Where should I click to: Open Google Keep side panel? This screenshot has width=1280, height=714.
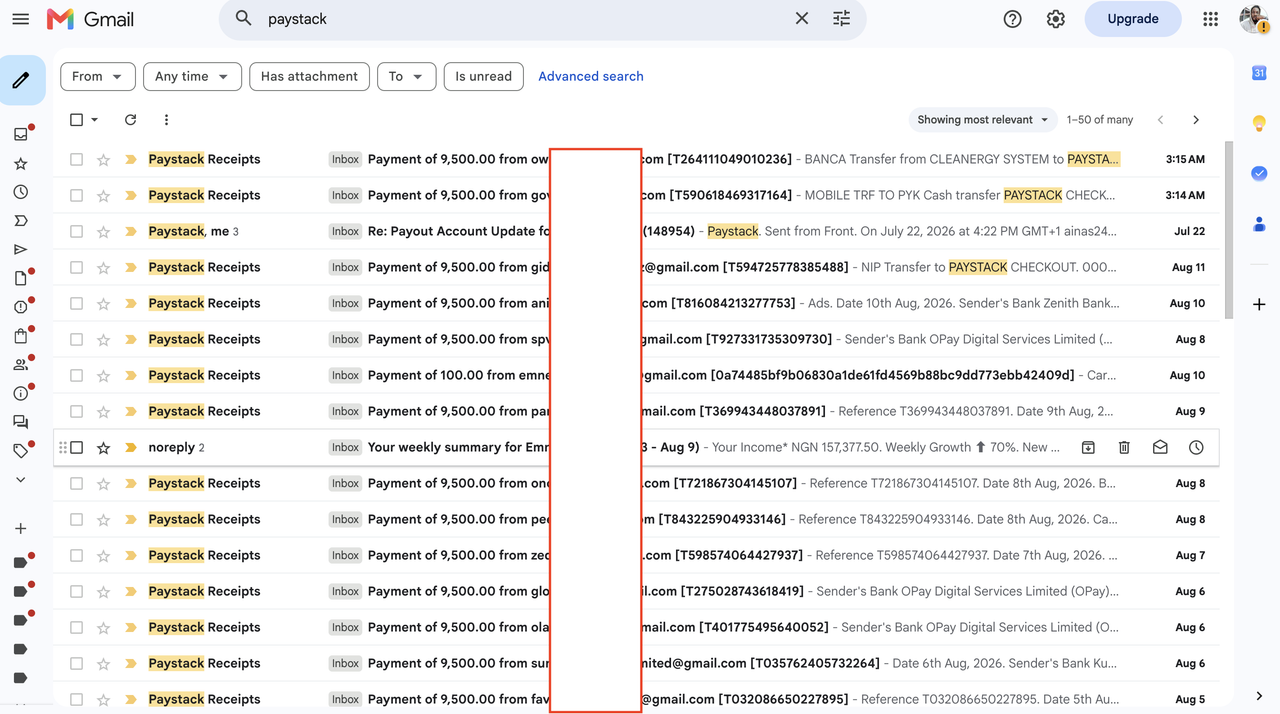tap(1259, 123)
